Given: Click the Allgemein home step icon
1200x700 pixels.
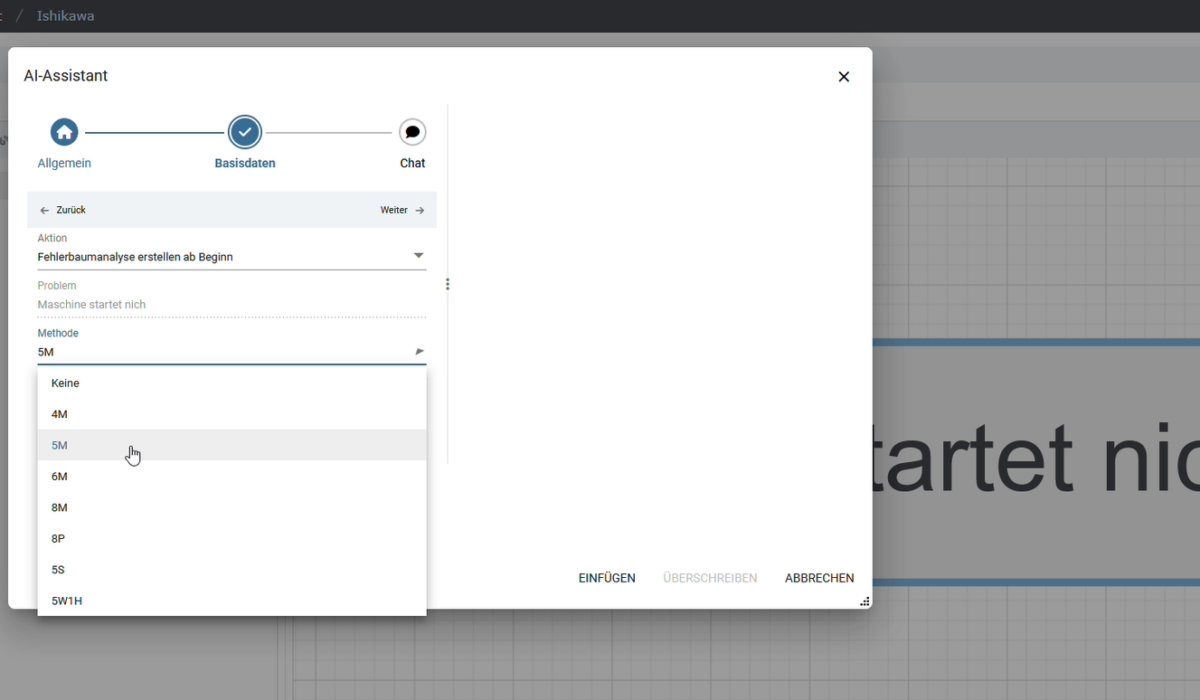Looking at the screenshot, I should 65,132.
